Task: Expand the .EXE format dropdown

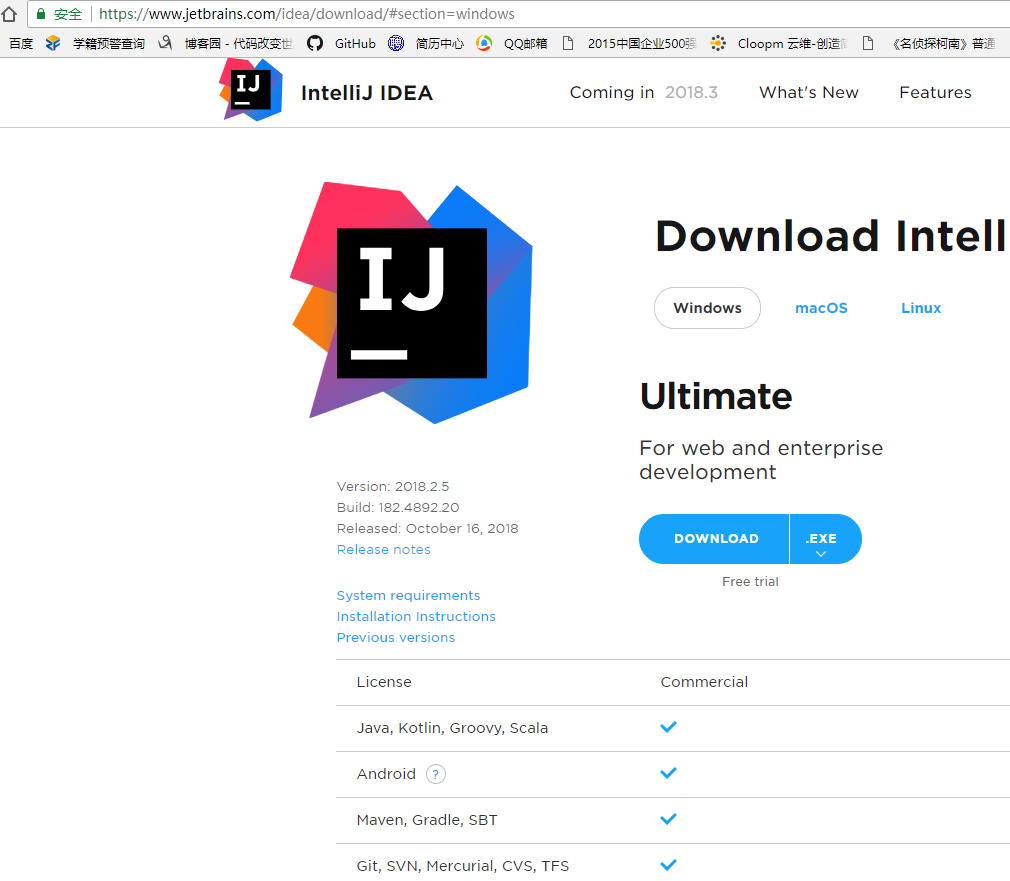Action: coord(826,538)
